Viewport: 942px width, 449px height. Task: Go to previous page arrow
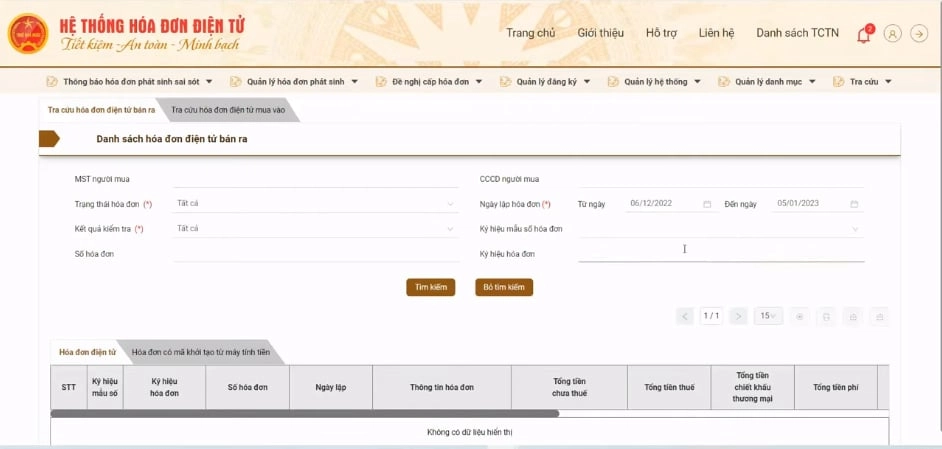[x=685, y=316]
